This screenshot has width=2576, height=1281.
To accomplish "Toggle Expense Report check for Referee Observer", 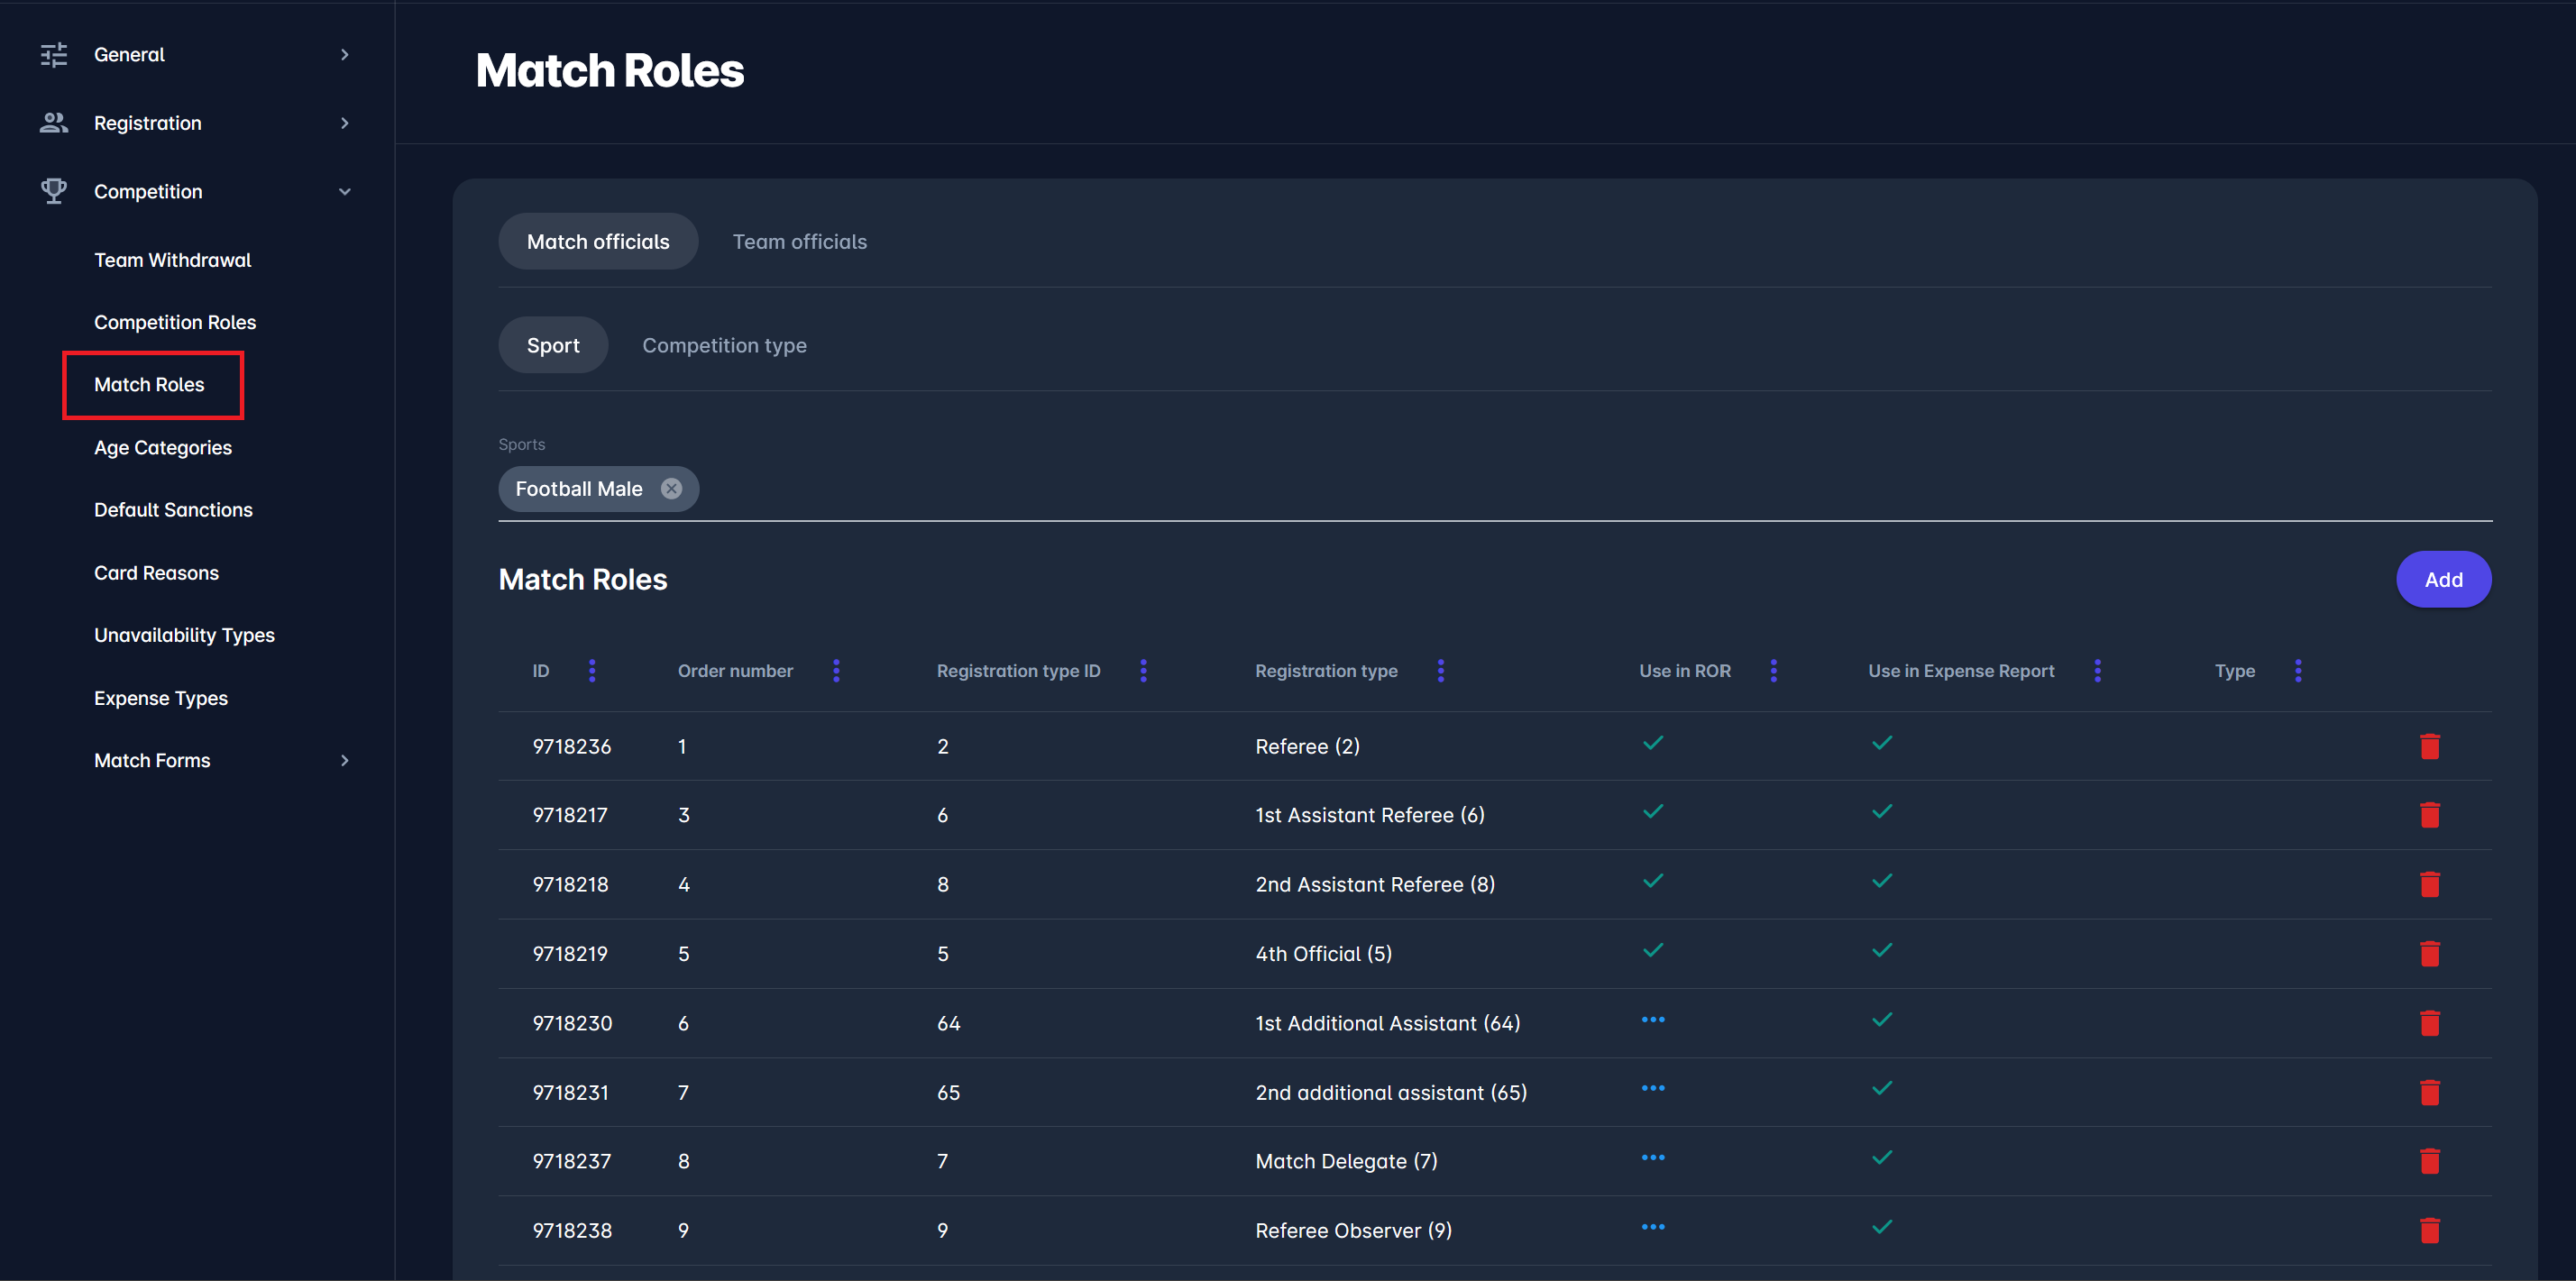I will pos(1882,1228).
